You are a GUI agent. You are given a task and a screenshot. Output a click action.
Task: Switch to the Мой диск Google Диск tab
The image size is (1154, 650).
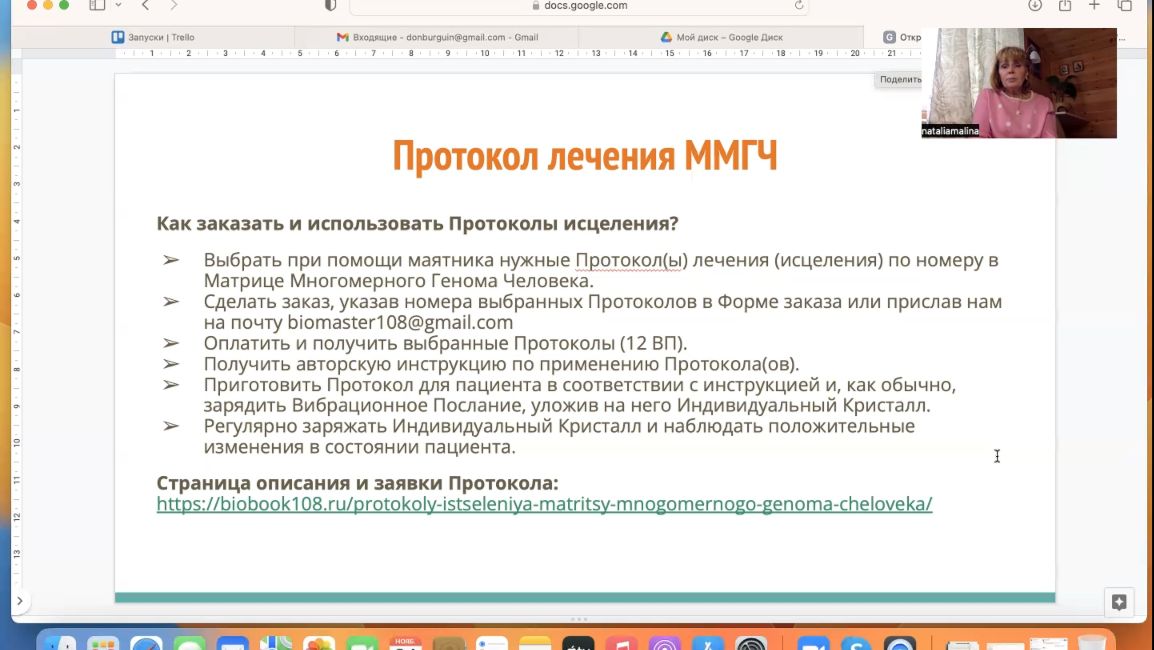721,37
